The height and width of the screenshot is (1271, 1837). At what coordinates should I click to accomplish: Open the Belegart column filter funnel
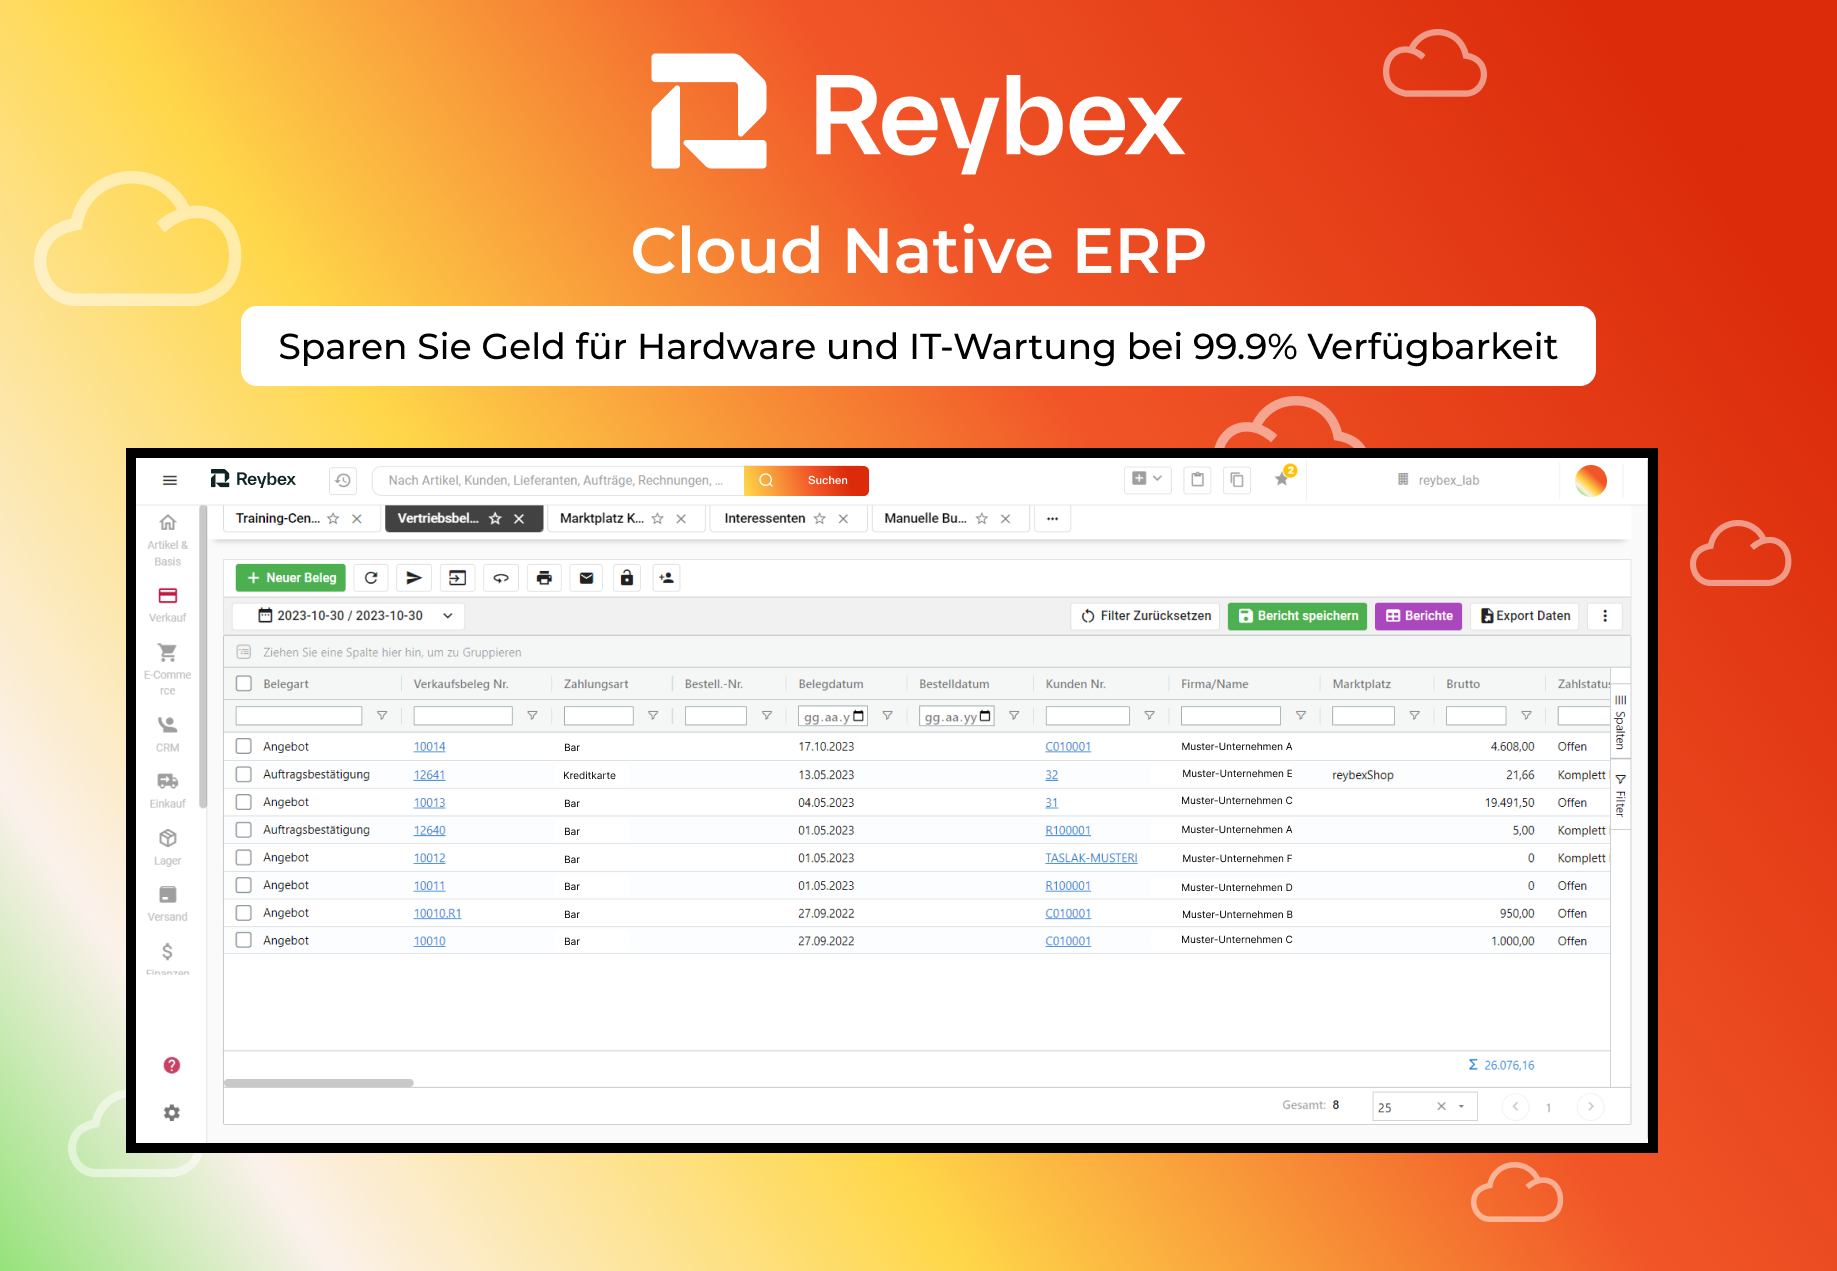click(382, 716)
